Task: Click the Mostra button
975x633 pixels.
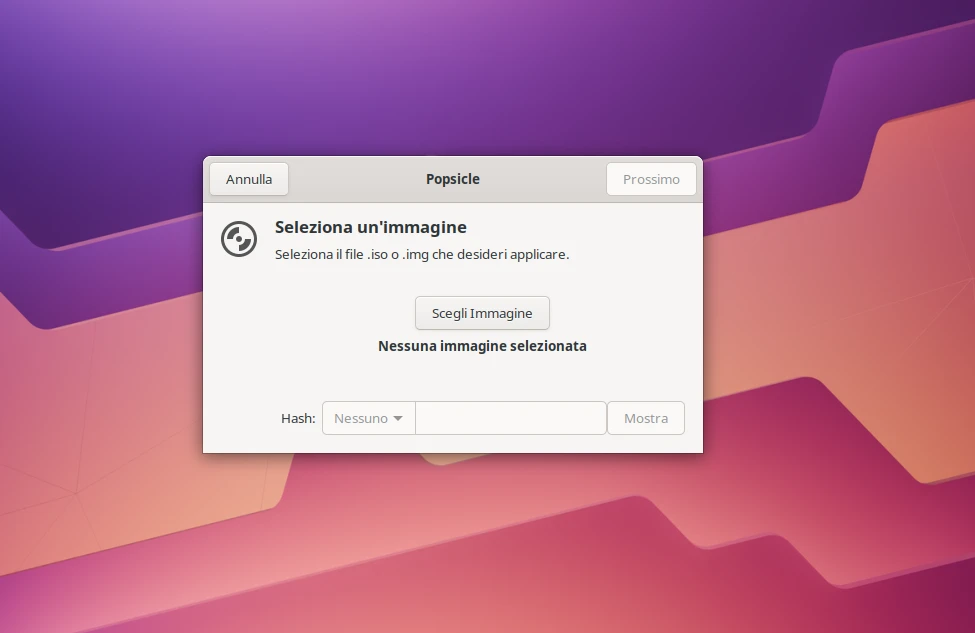Action: (645, 418)
